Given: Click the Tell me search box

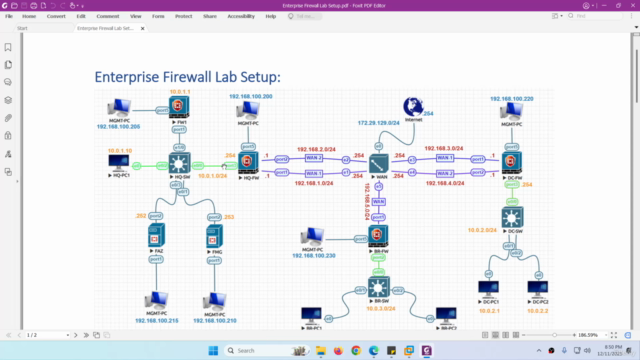Looking at the screenshot, I should (x=304, y=16).
